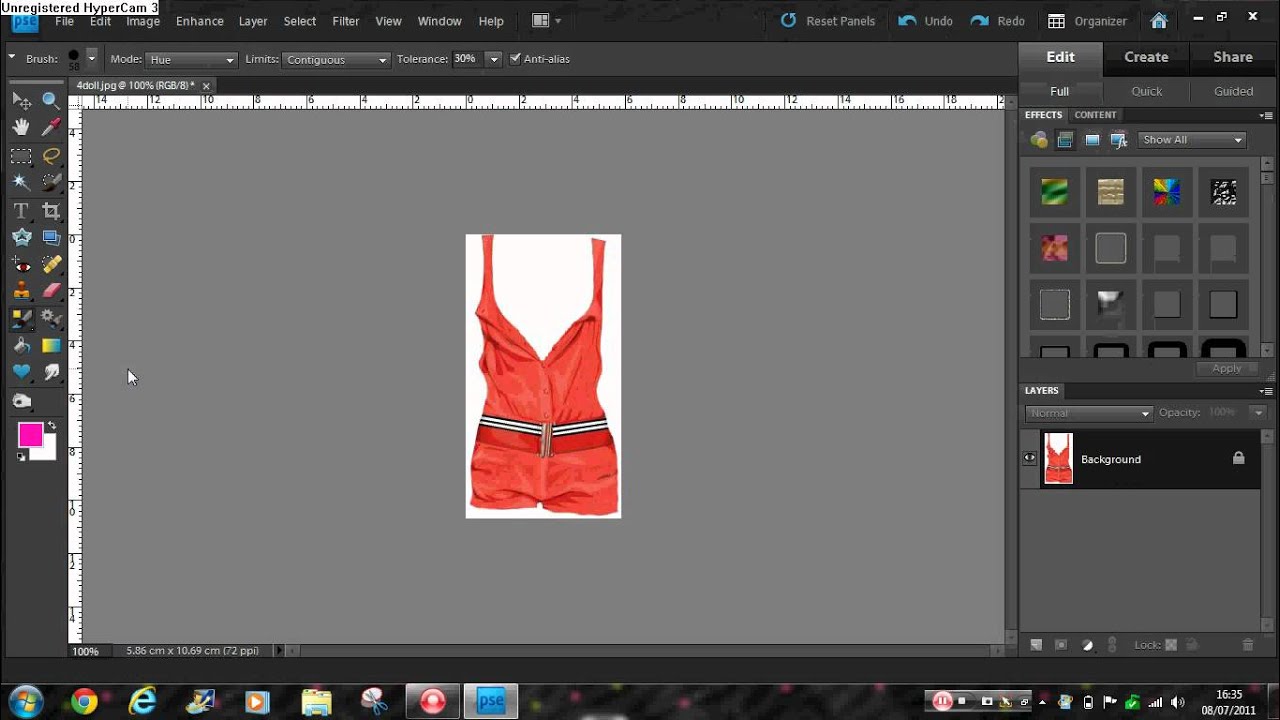The height and width of the screenshot is (720, 1280).
Task: Hide the Background layer eye icon
Action: pyautogui.click(x=1029, y=459)
